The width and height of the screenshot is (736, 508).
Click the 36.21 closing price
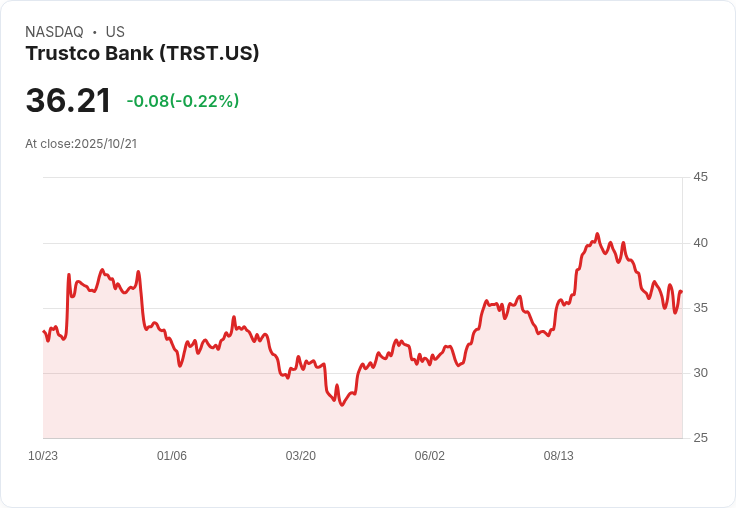[68, 101]
